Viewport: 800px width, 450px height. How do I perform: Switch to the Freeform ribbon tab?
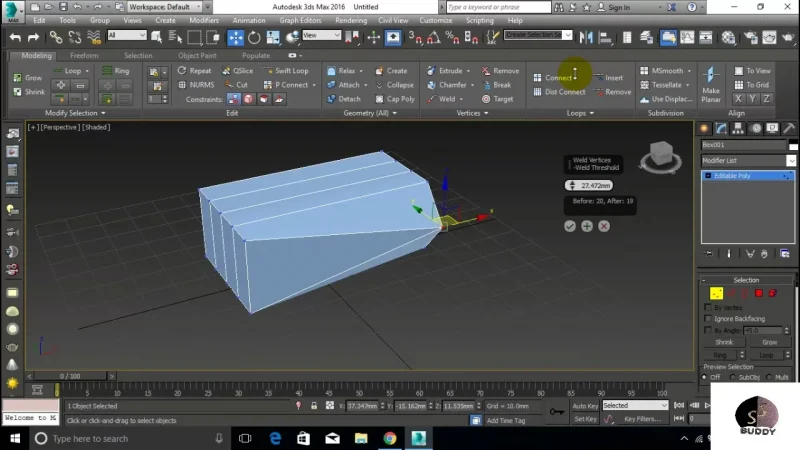[x=84, y=56]
